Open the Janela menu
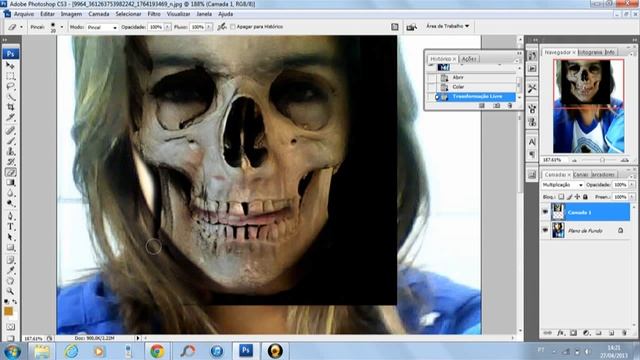 204,14
